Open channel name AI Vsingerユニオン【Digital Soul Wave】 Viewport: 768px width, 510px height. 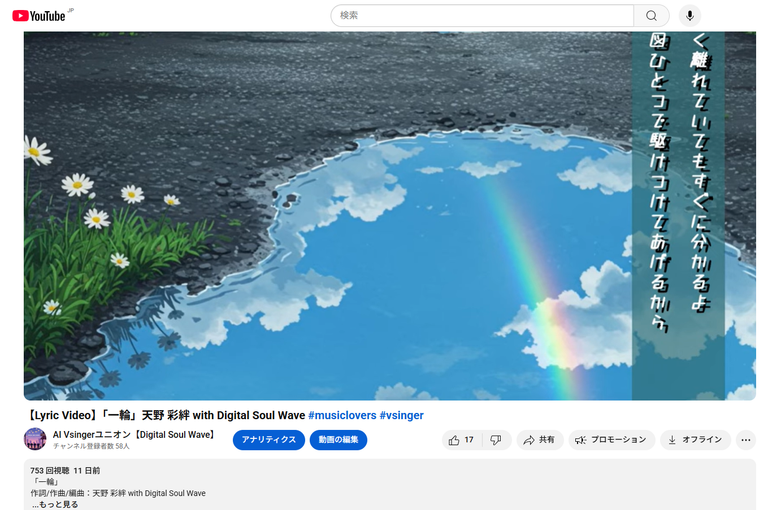[x=134, y=435]
